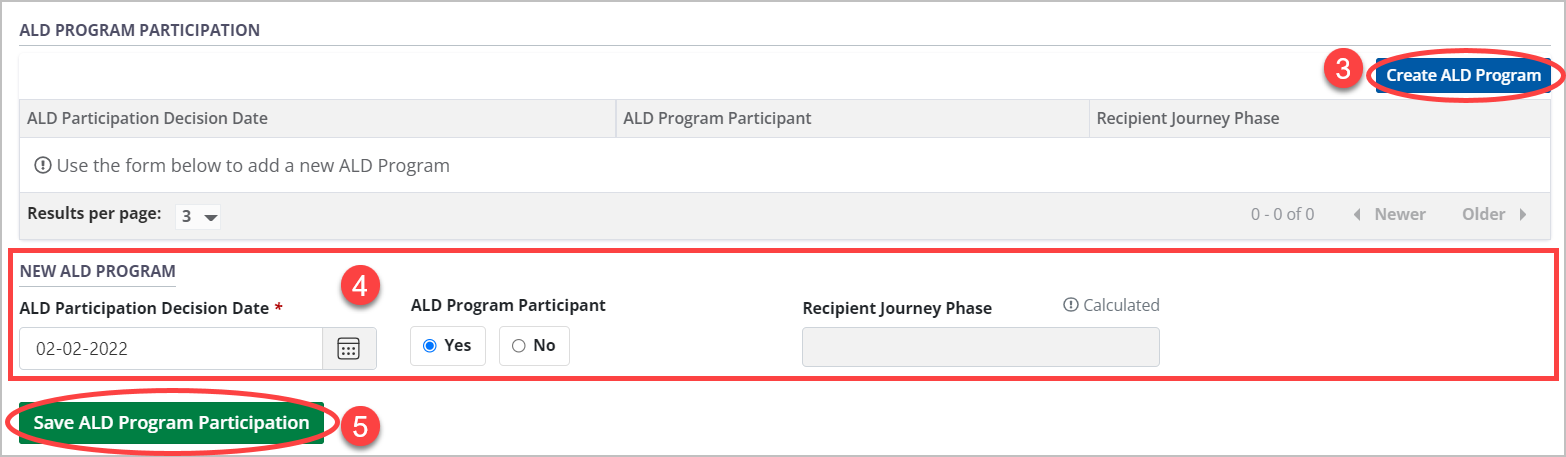
Task: Save ALD Program Participation
Action: click(171, 423)
